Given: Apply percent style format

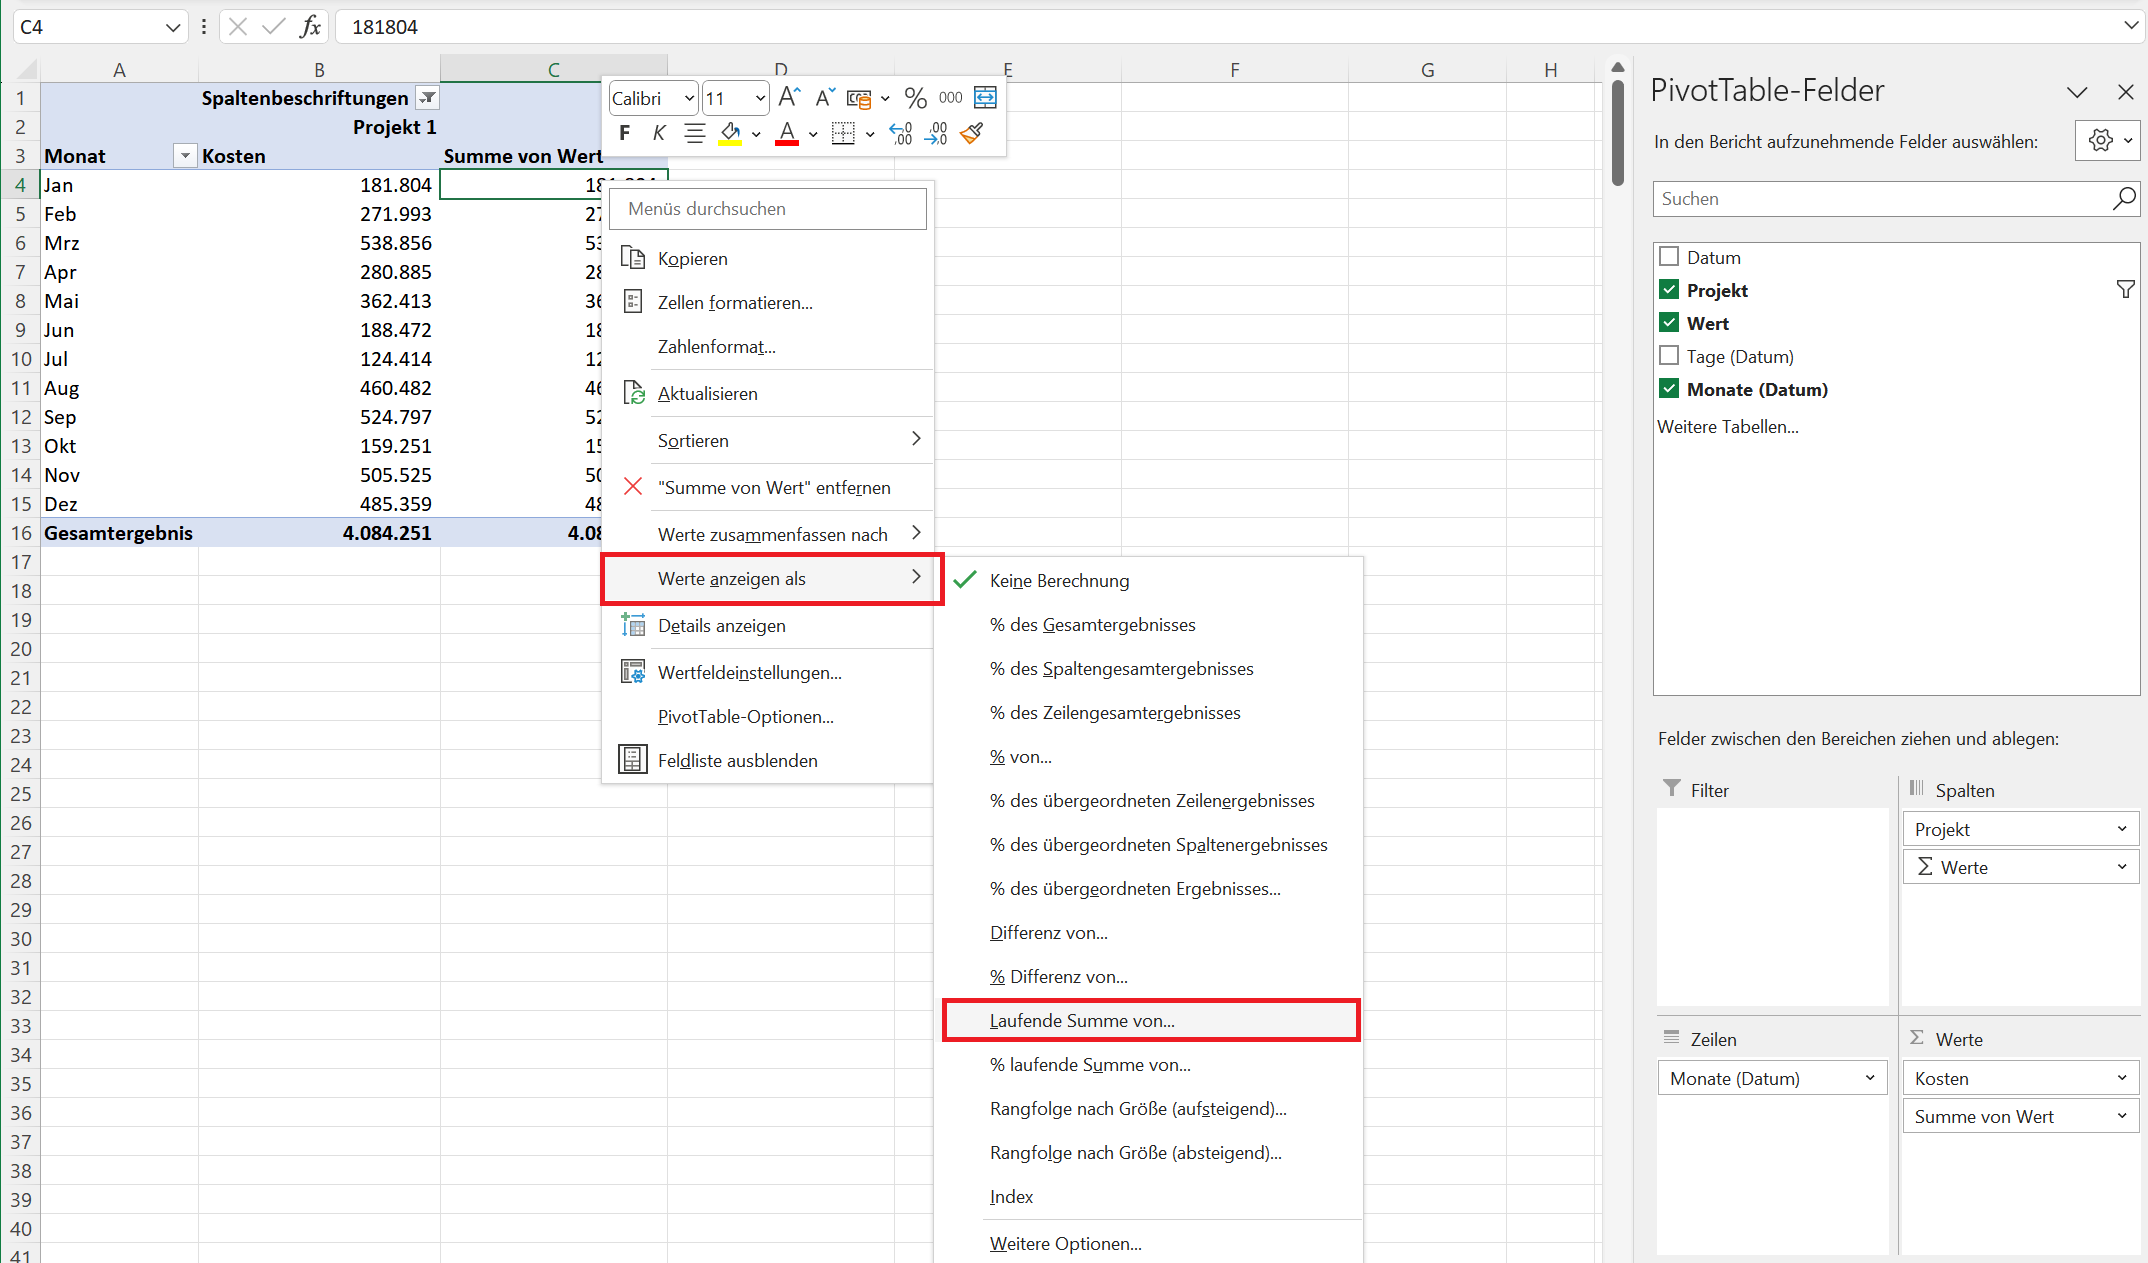Looking at the screenshot, I should coord(915,98).
